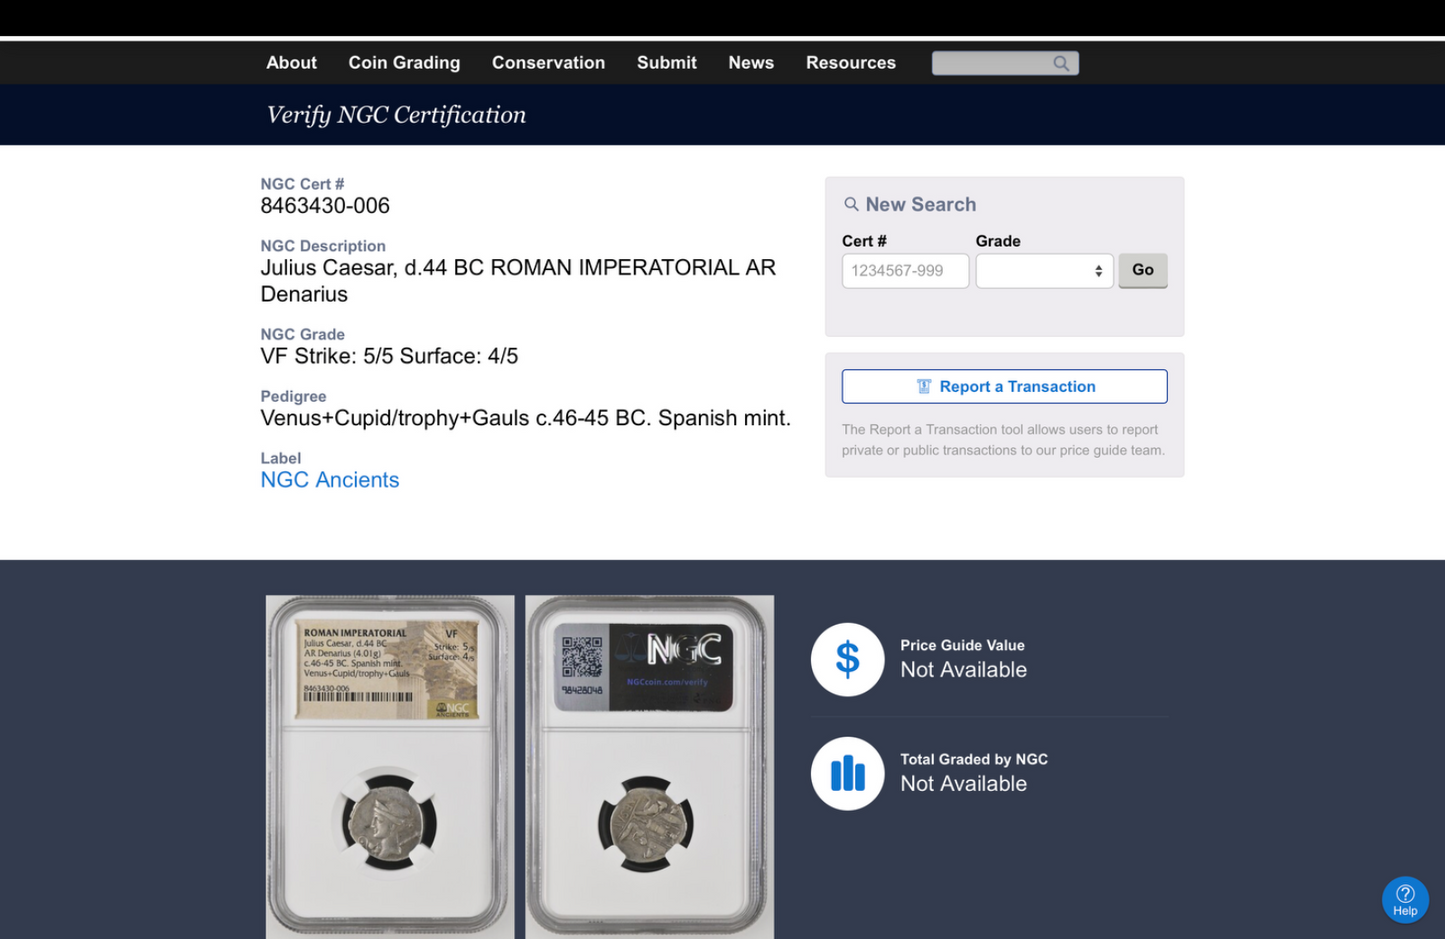Image resolution: width=1445 pixels, height=939 pixels.
Task: Focus the Cert # input field
Action: [x=905, y=271]
